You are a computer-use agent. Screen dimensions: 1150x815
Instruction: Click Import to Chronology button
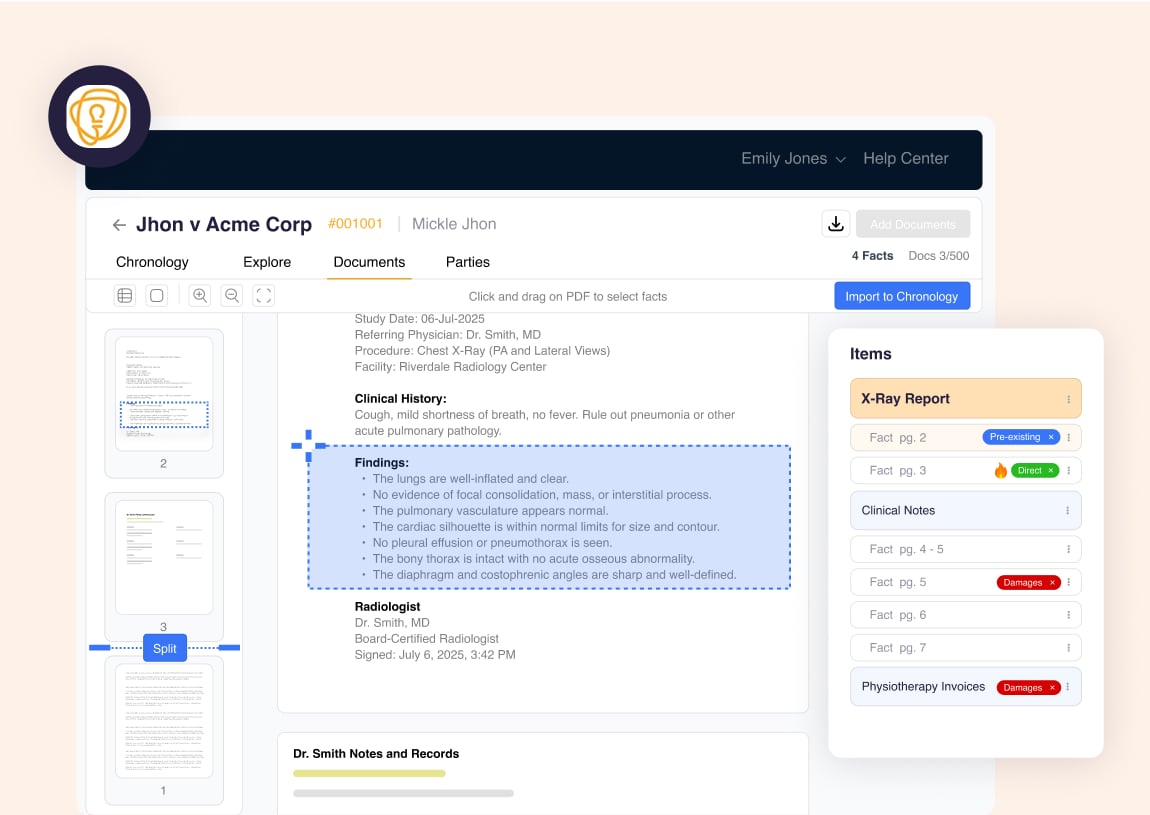[901, 296]
